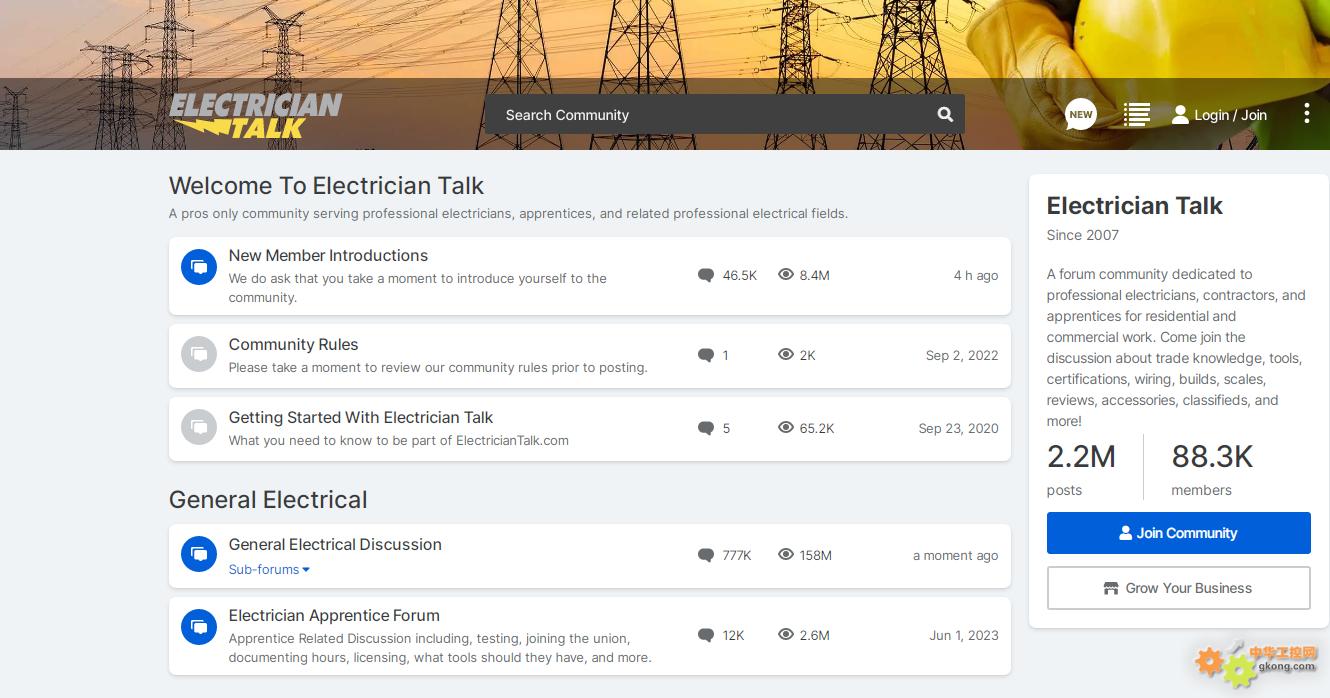Viewport: 1330px width, 698px height.
Task: Click the comment icon in Community Rules row
Action: [706, 355]
